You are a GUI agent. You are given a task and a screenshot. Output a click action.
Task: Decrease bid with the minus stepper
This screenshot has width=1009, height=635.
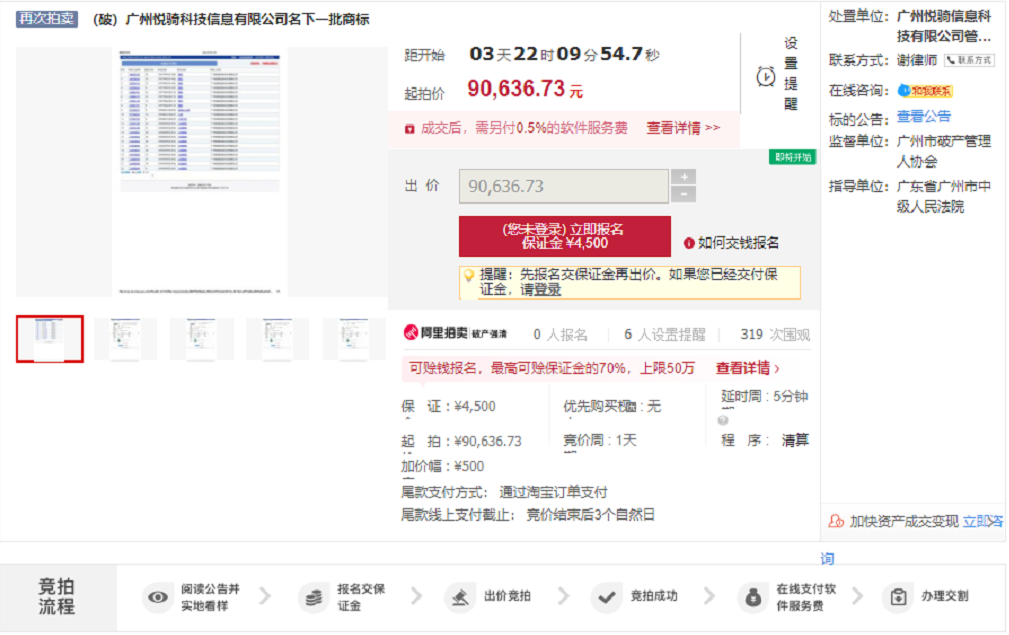point(684,194)
